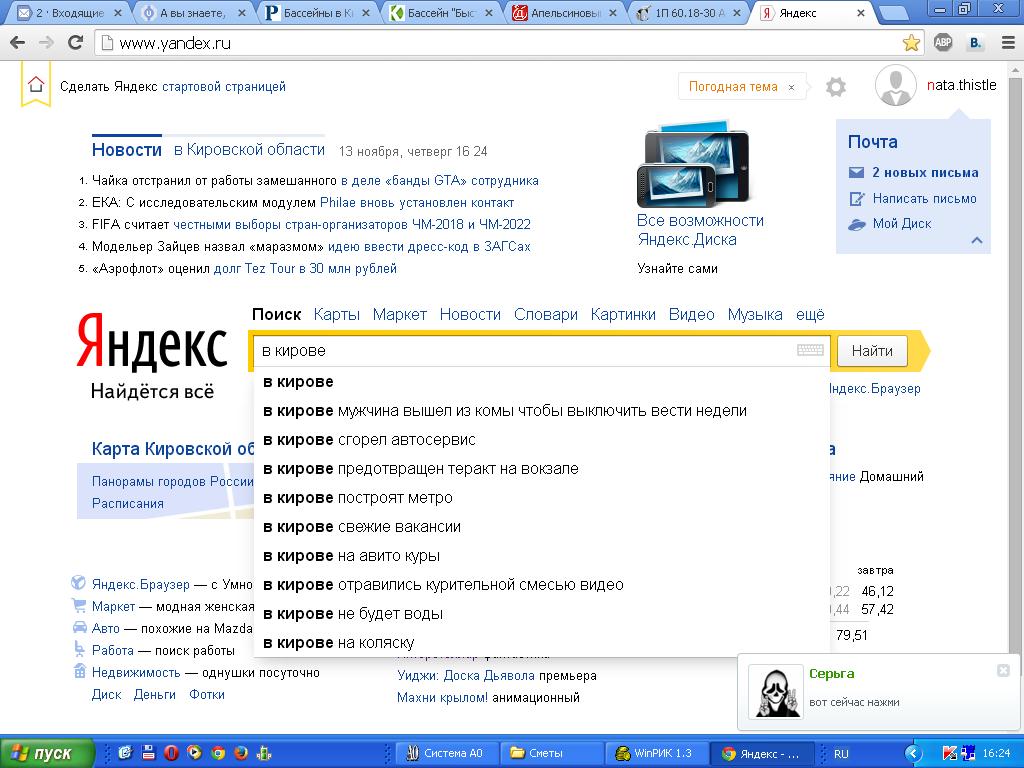Switch to the Бассейны в Ки tab

(x=317, y=12)
